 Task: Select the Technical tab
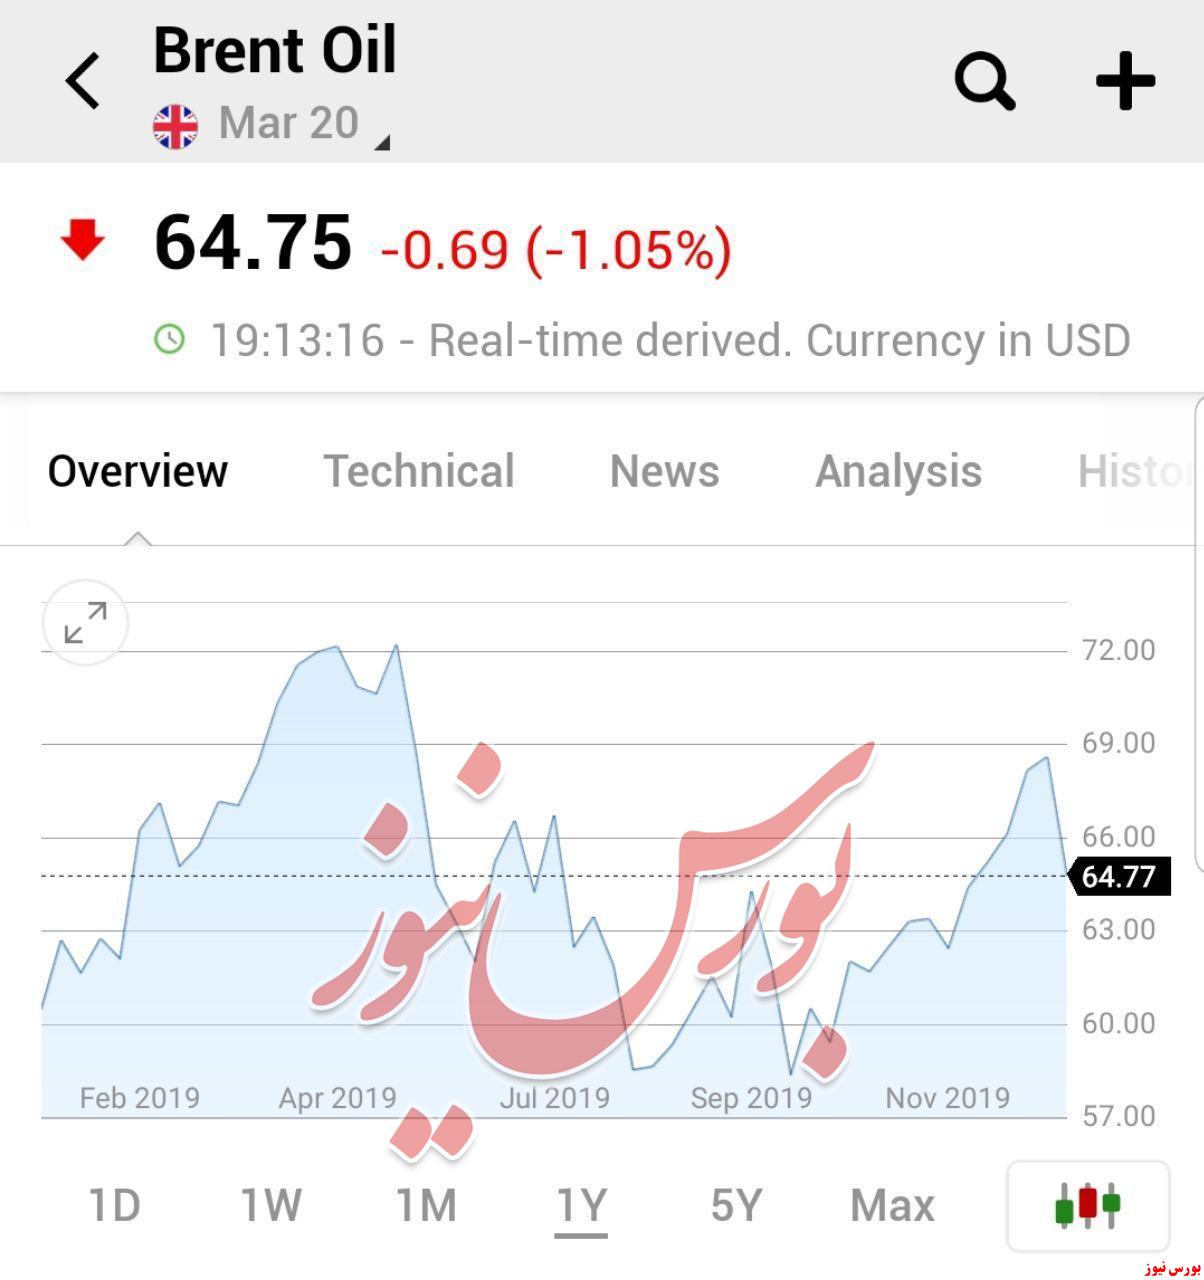coord(419,471)
